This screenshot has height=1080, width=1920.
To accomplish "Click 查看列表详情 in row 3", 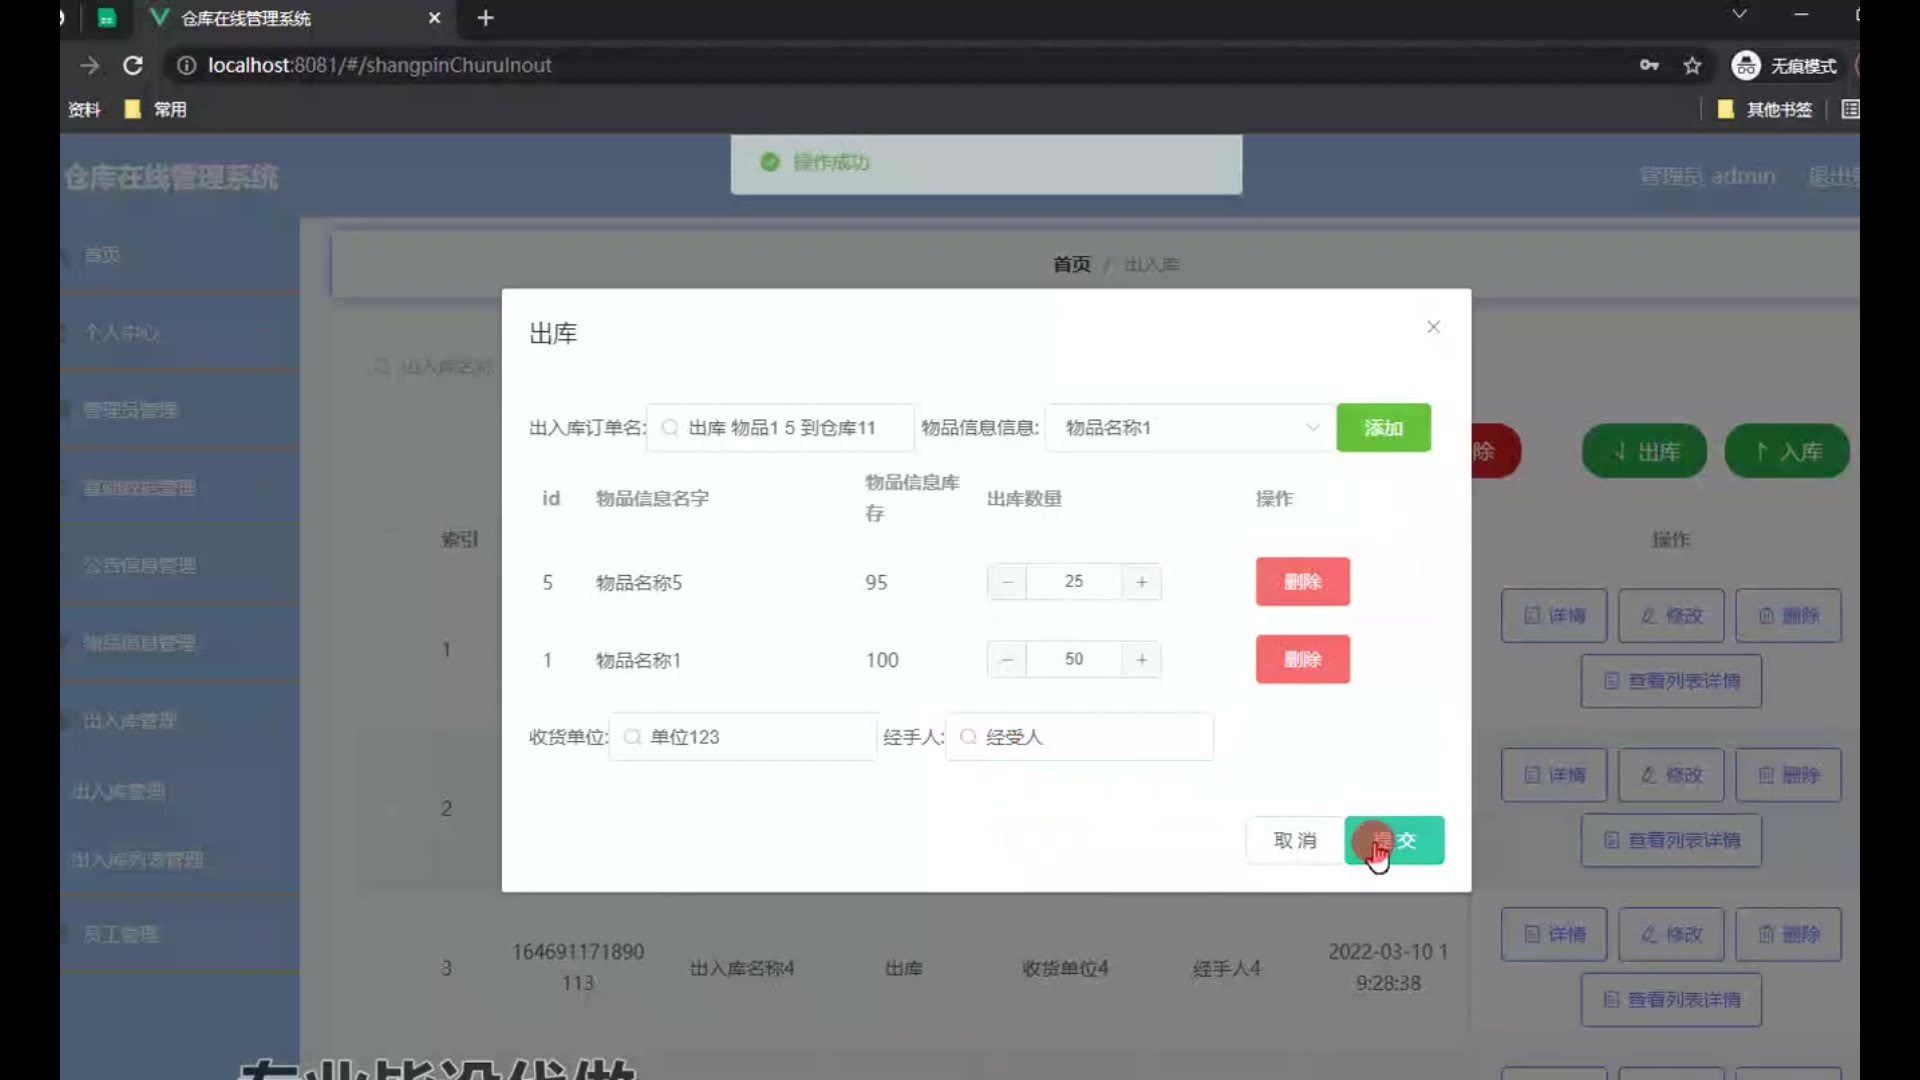I will (x=1671, y=1000).
